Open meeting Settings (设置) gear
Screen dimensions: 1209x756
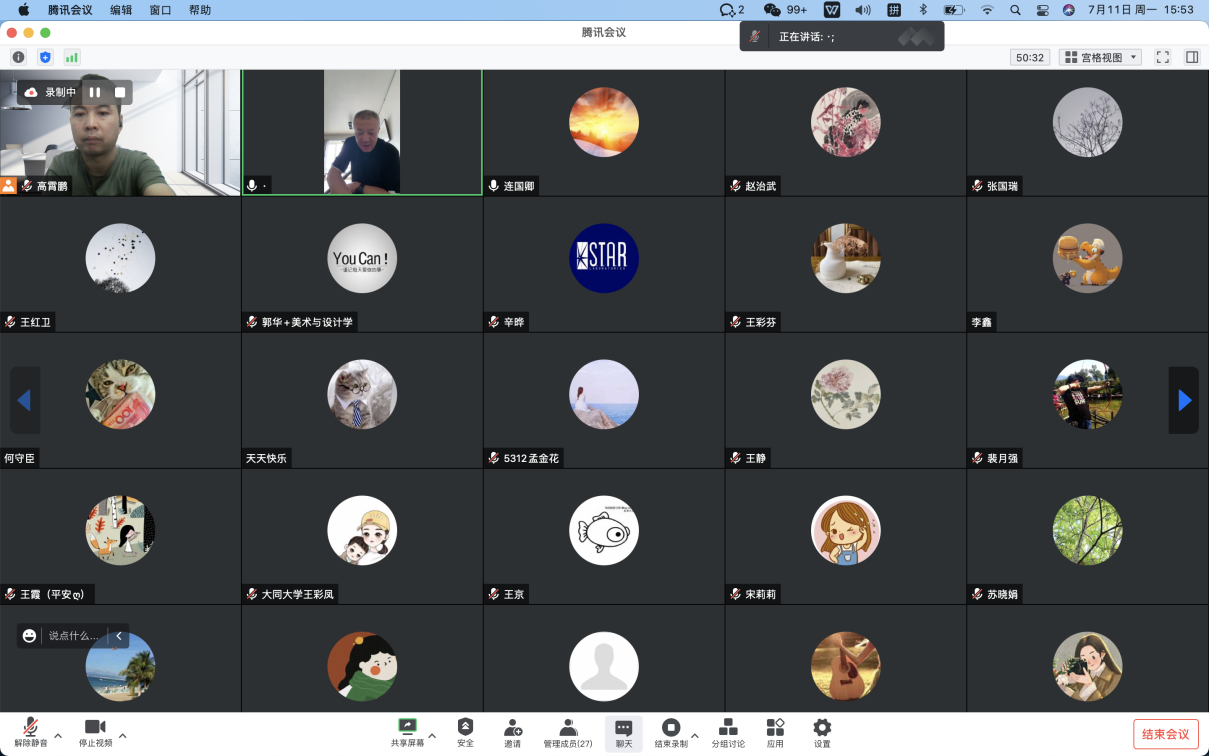[822, 732]
